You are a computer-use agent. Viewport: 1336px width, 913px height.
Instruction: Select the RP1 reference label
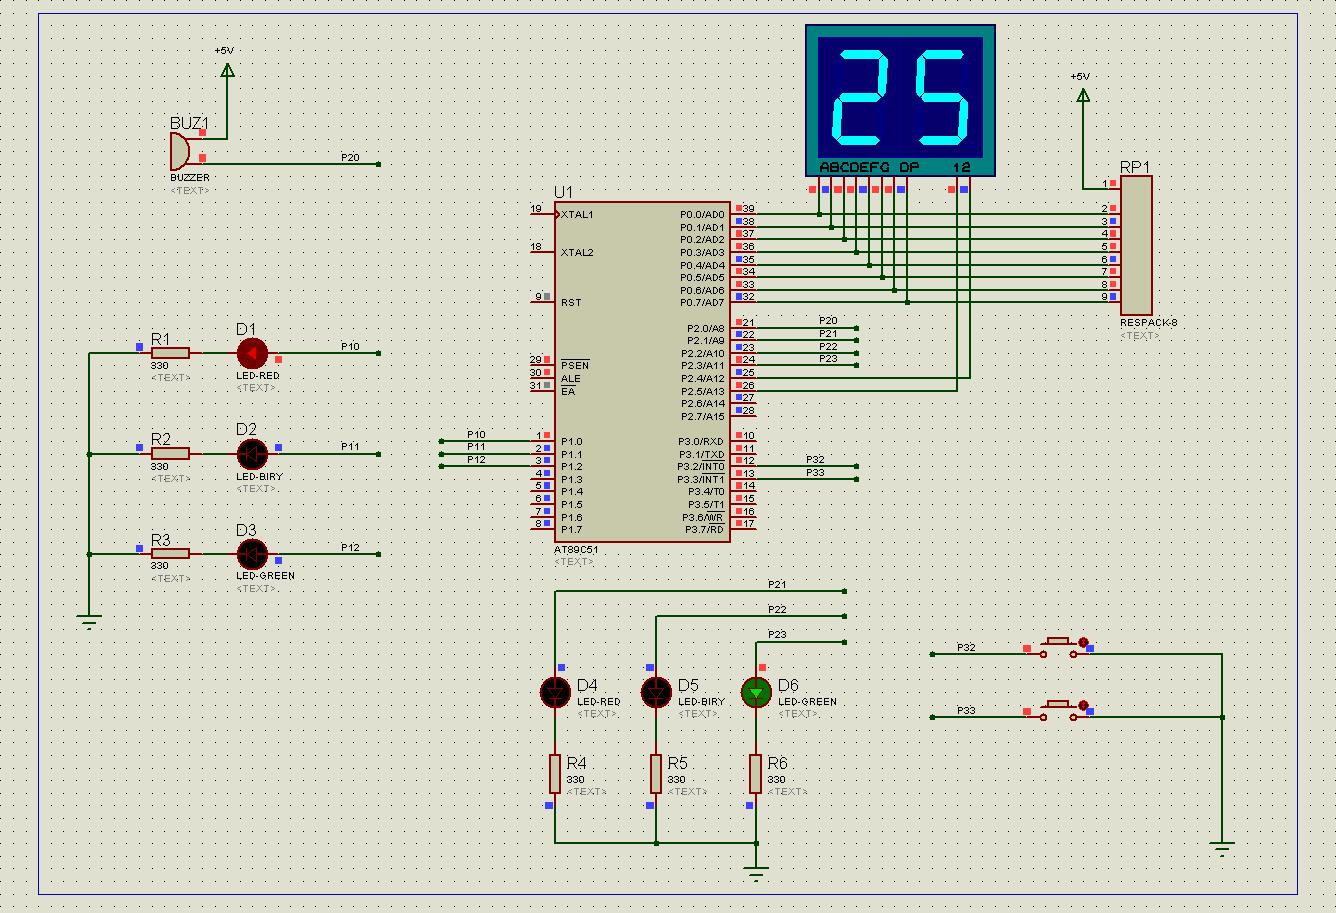click(1135, 167)
